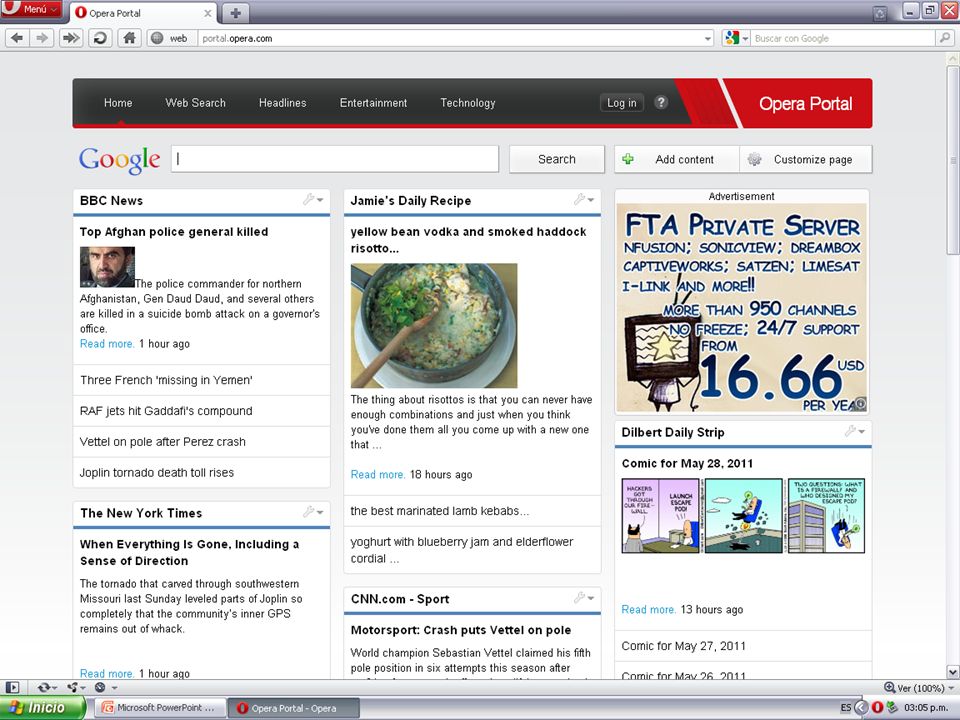
Task: Click the Add content button
Action: (677, 159)
